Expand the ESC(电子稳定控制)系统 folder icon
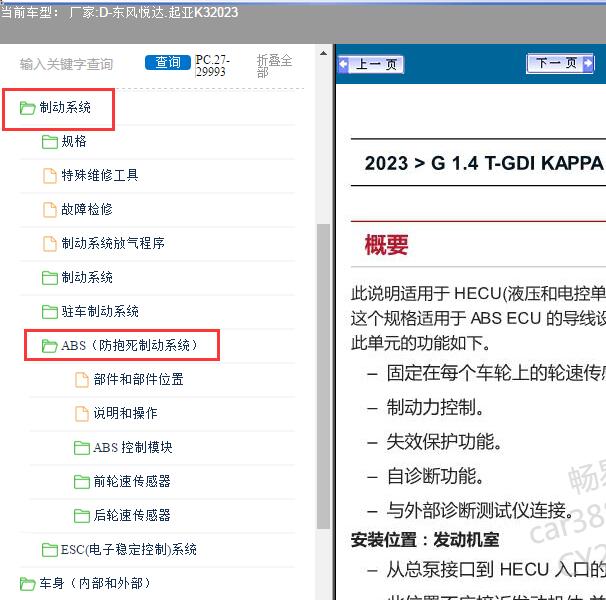 tap(49, 550)
